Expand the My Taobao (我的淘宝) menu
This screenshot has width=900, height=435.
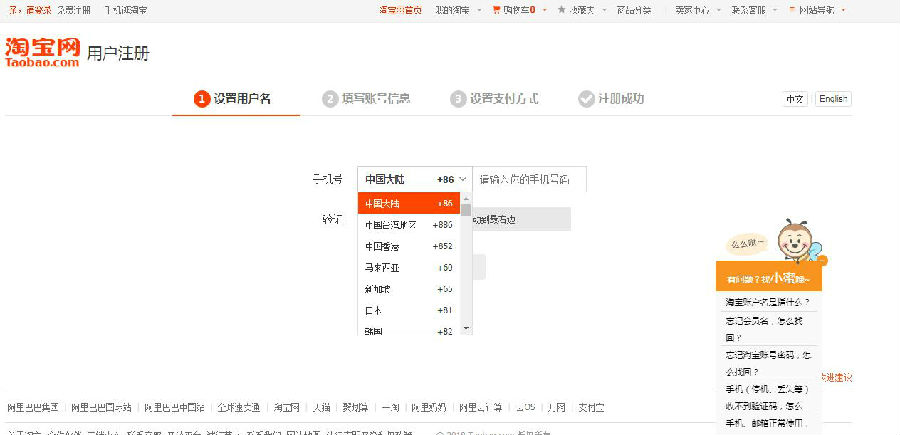[479, 10]
